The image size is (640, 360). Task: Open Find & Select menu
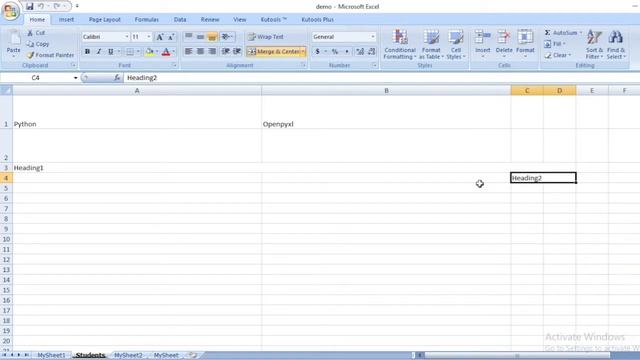pos(616,44)
